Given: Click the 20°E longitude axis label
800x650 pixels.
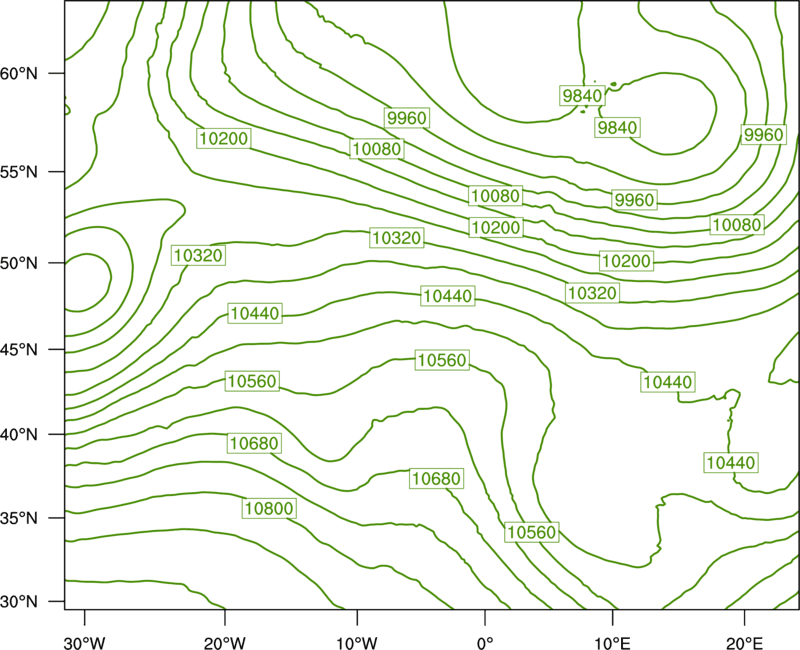Looking at the screenshot, I should (744, 643).
